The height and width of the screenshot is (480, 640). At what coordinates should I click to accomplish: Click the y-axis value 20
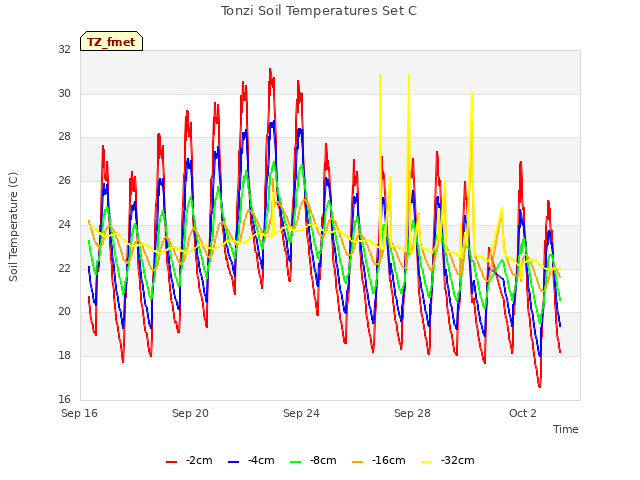click(x=64, y=312)
